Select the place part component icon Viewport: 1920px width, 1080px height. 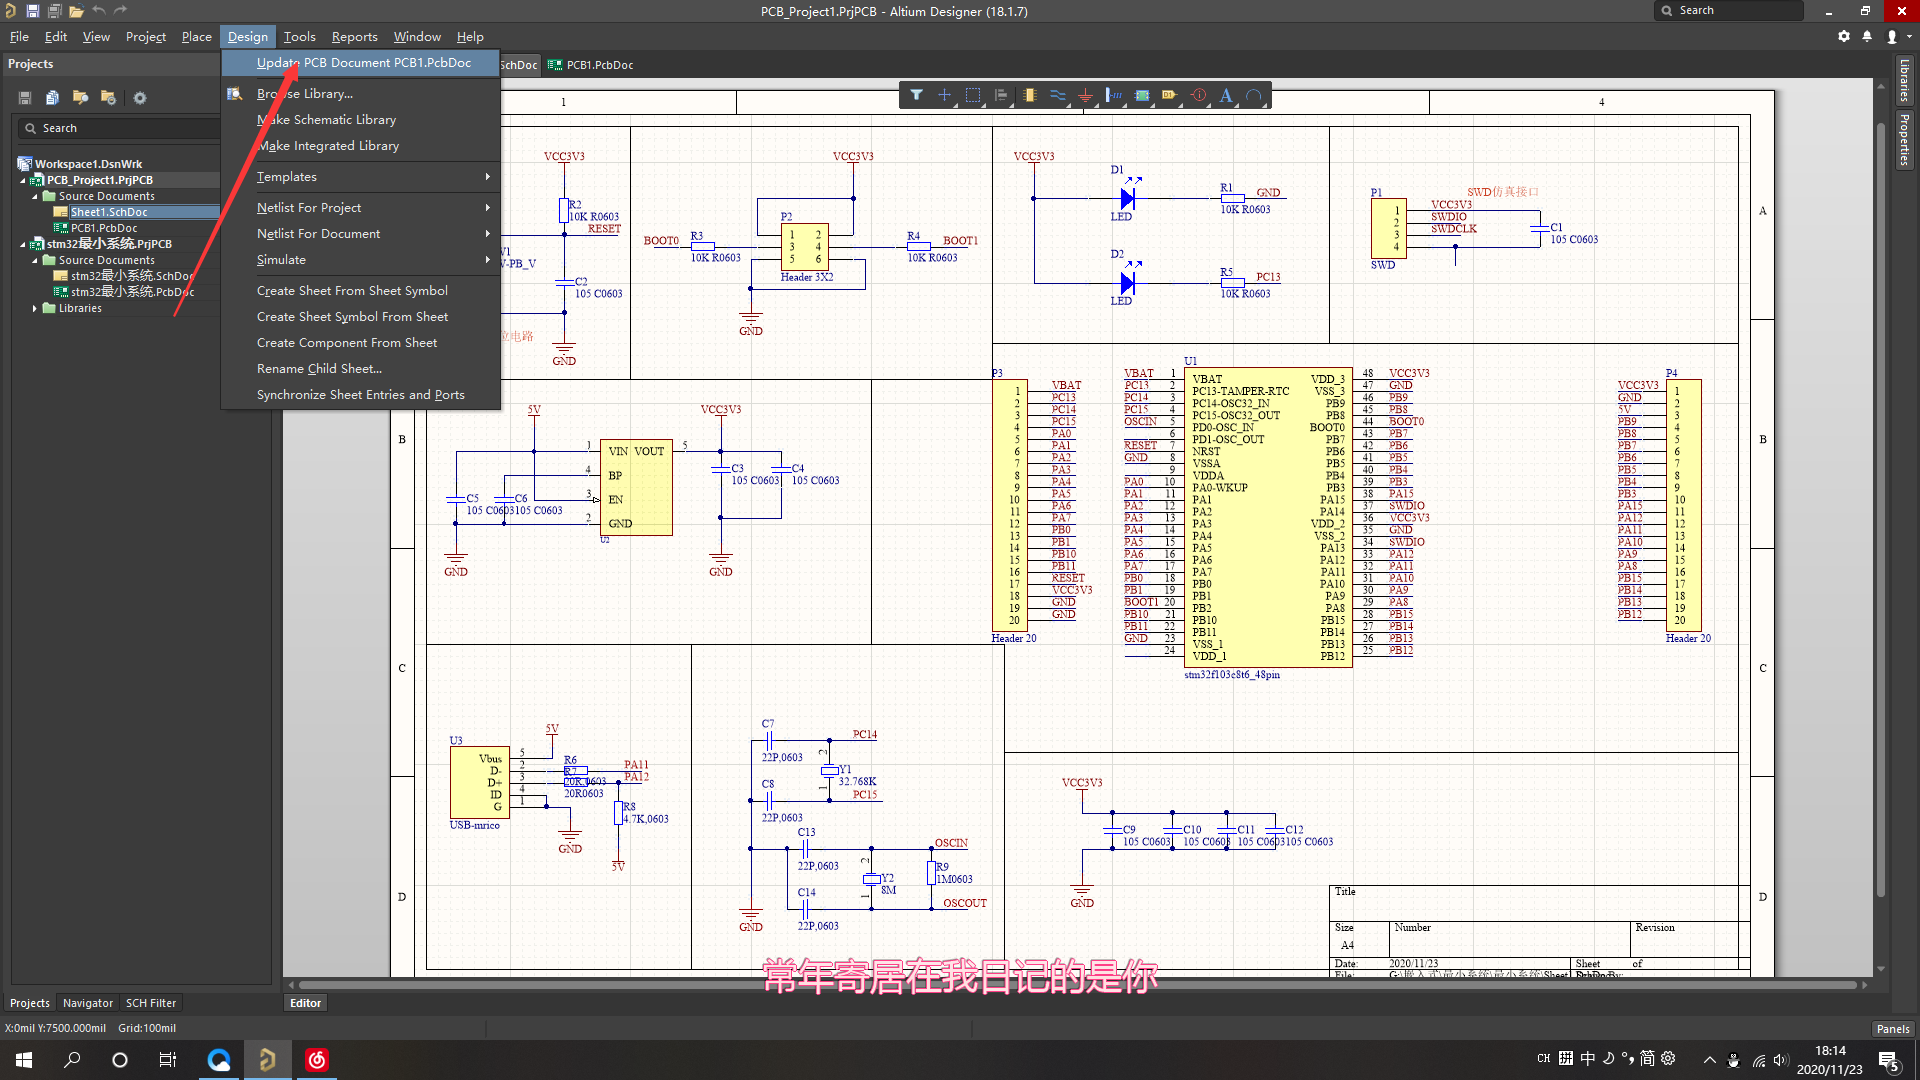click(x=1029, y=95)
